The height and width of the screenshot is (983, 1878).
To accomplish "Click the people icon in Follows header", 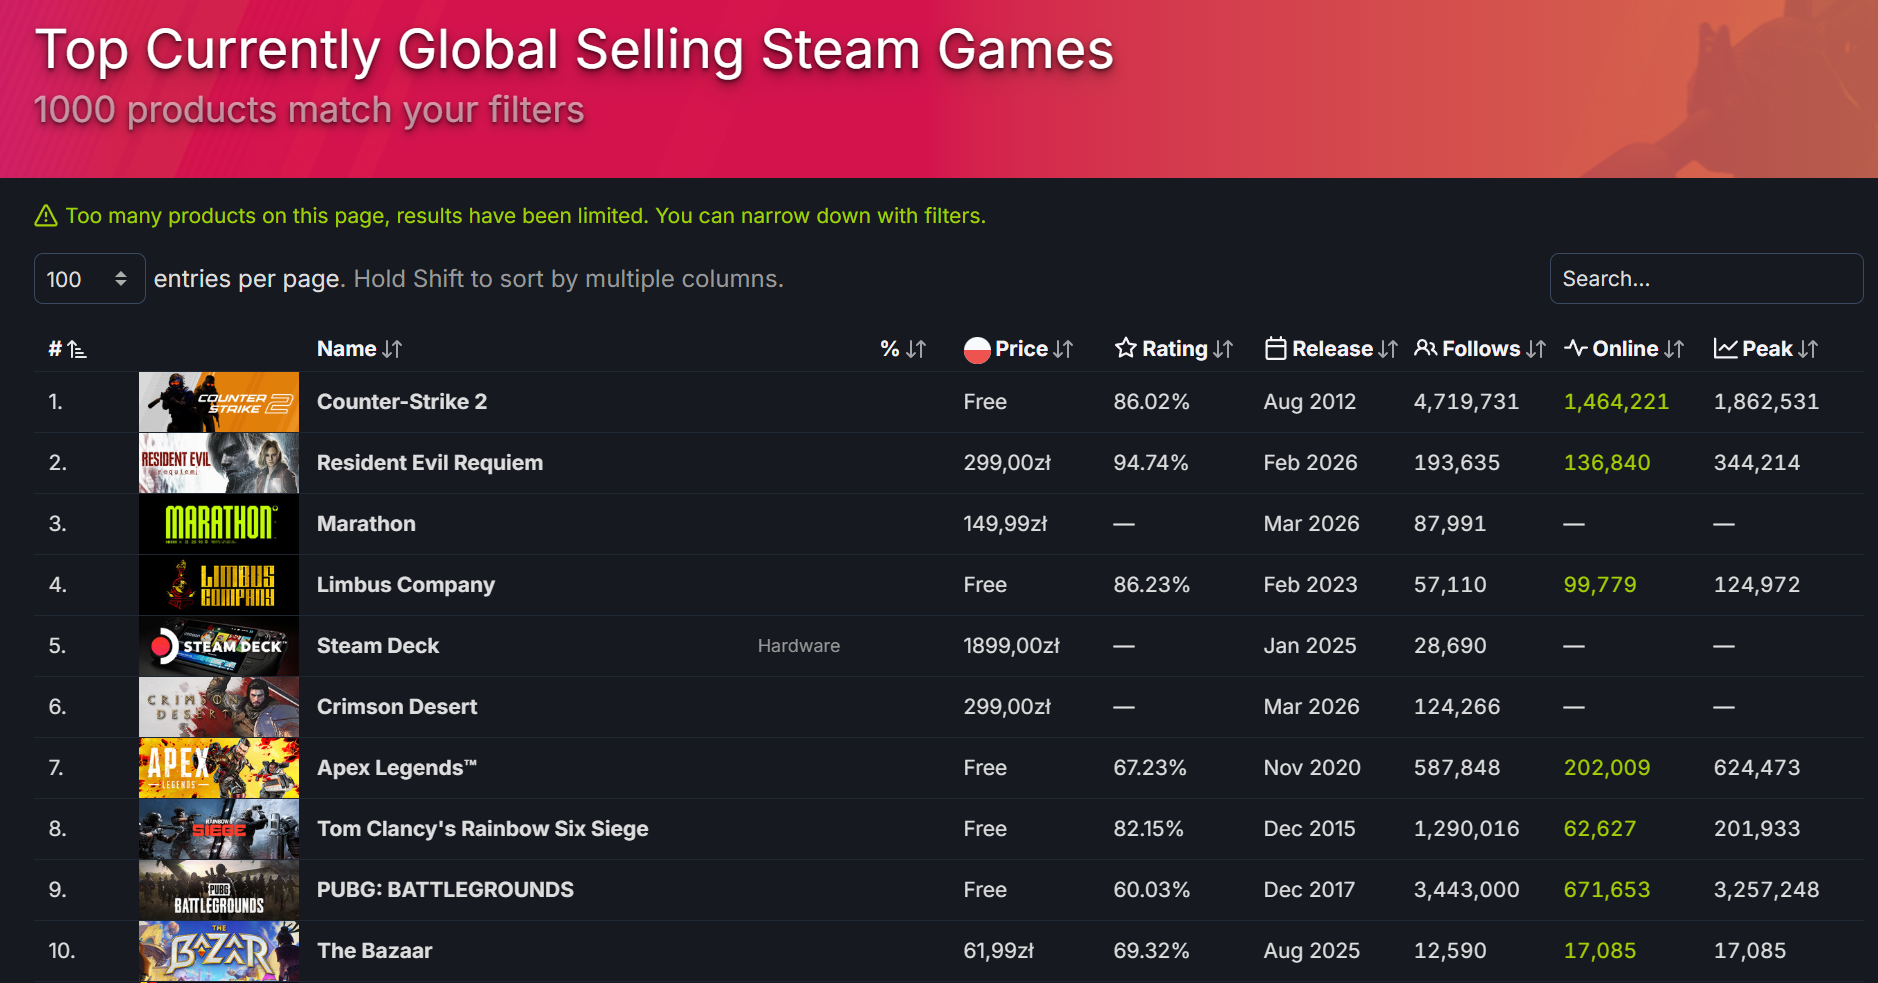I will [1425, 348].
